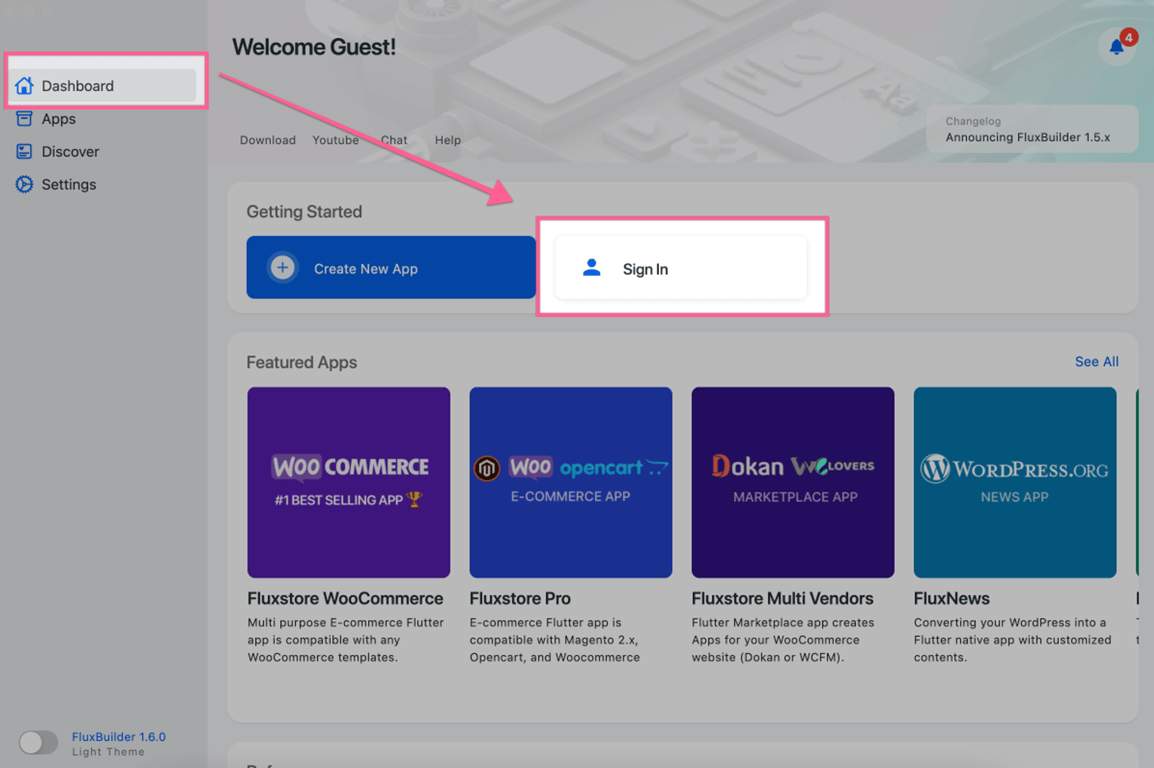Click the Discover icon in sidebar
The height and width of the screenshot is (768, 1154).
click(x=24, y=152)
